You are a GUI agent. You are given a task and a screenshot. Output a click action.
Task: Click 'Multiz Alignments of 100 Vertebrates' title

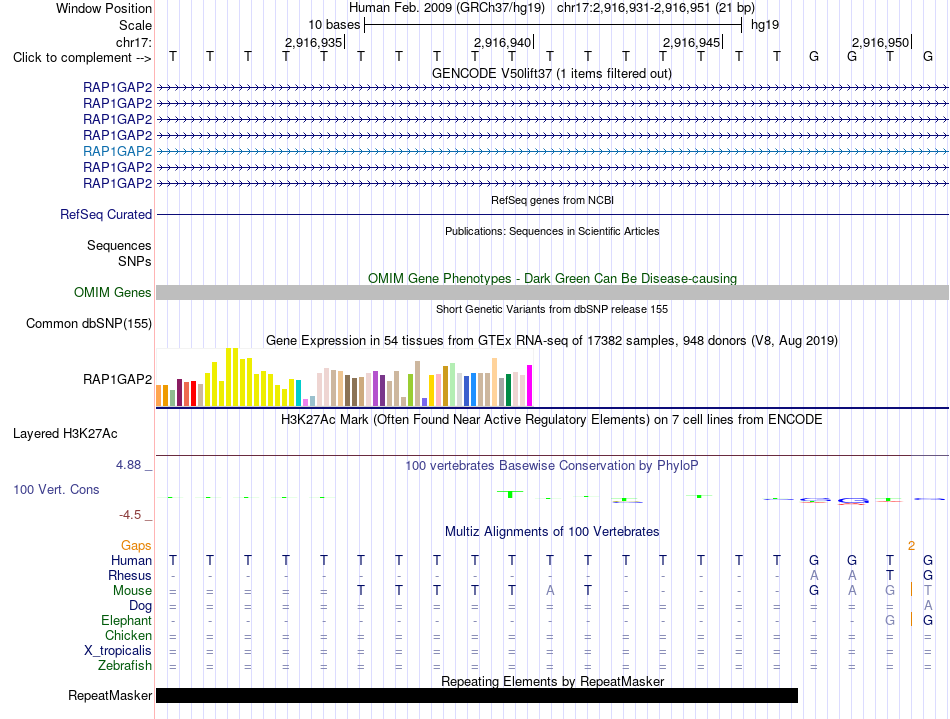tap(552, 532)
